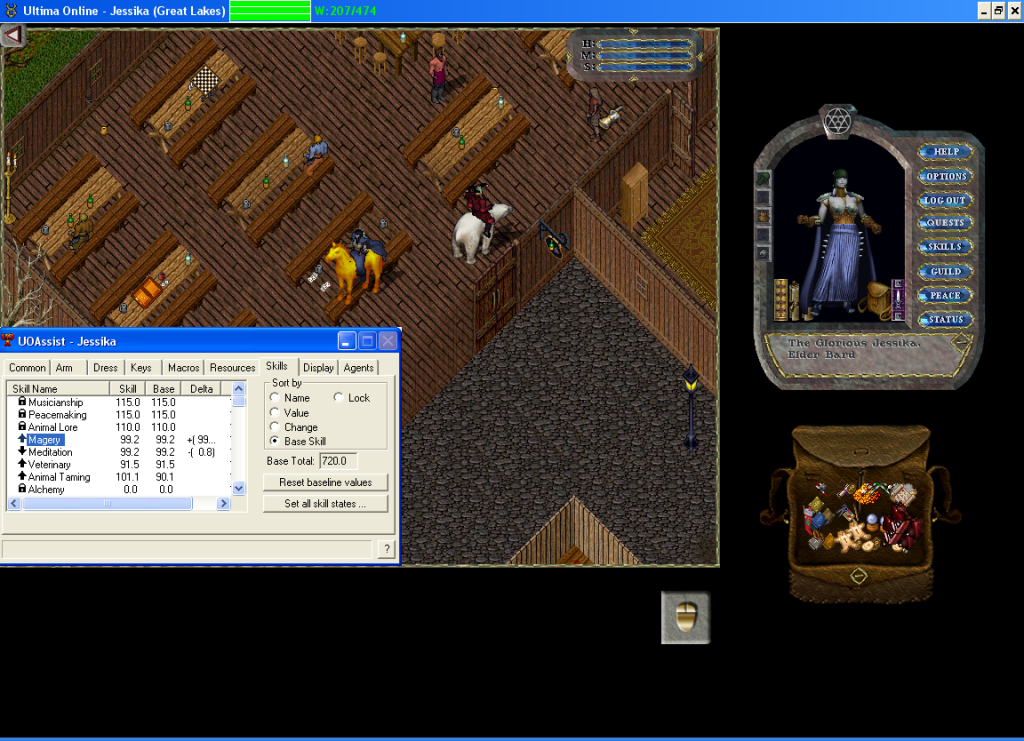Select the Name sort option
Screen dimensions: 1024x741
pos(291,398)
